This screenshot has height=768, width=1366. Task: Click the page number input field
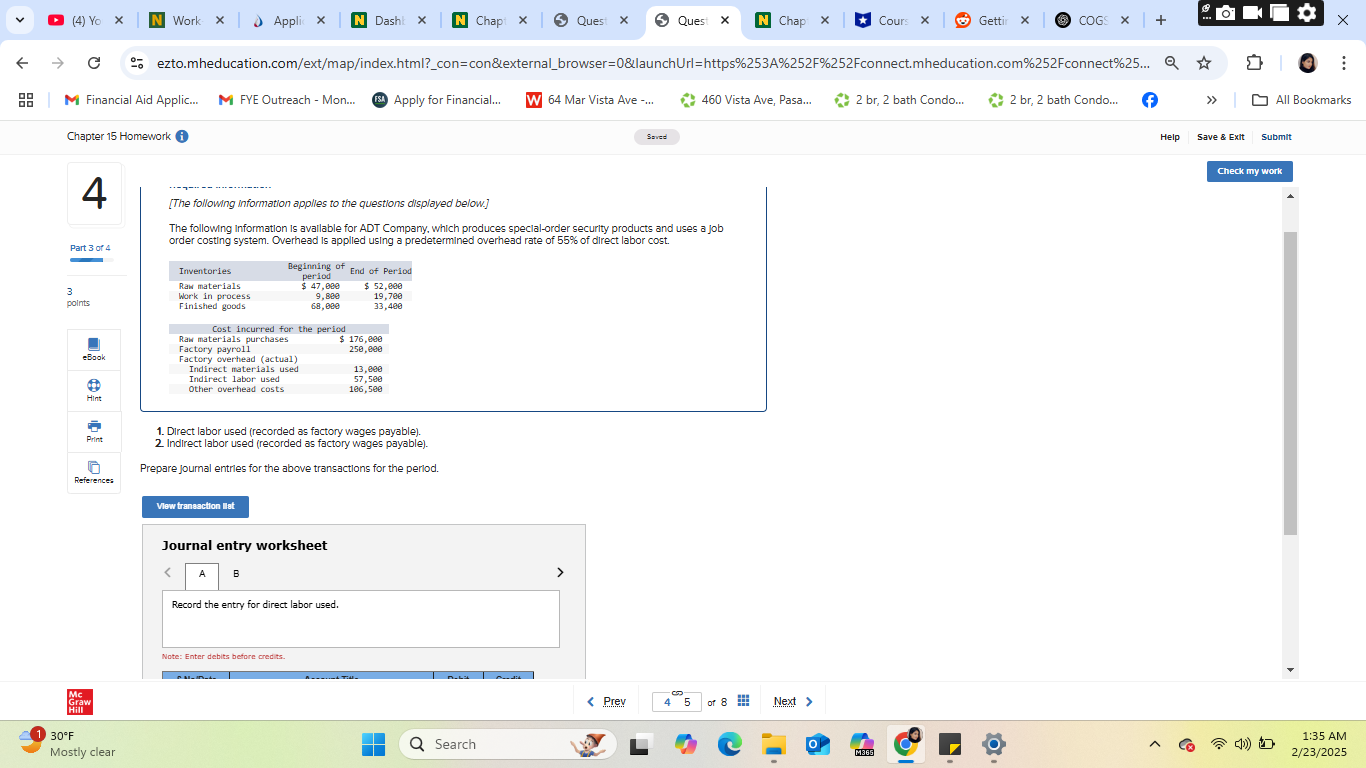(676, 701)
